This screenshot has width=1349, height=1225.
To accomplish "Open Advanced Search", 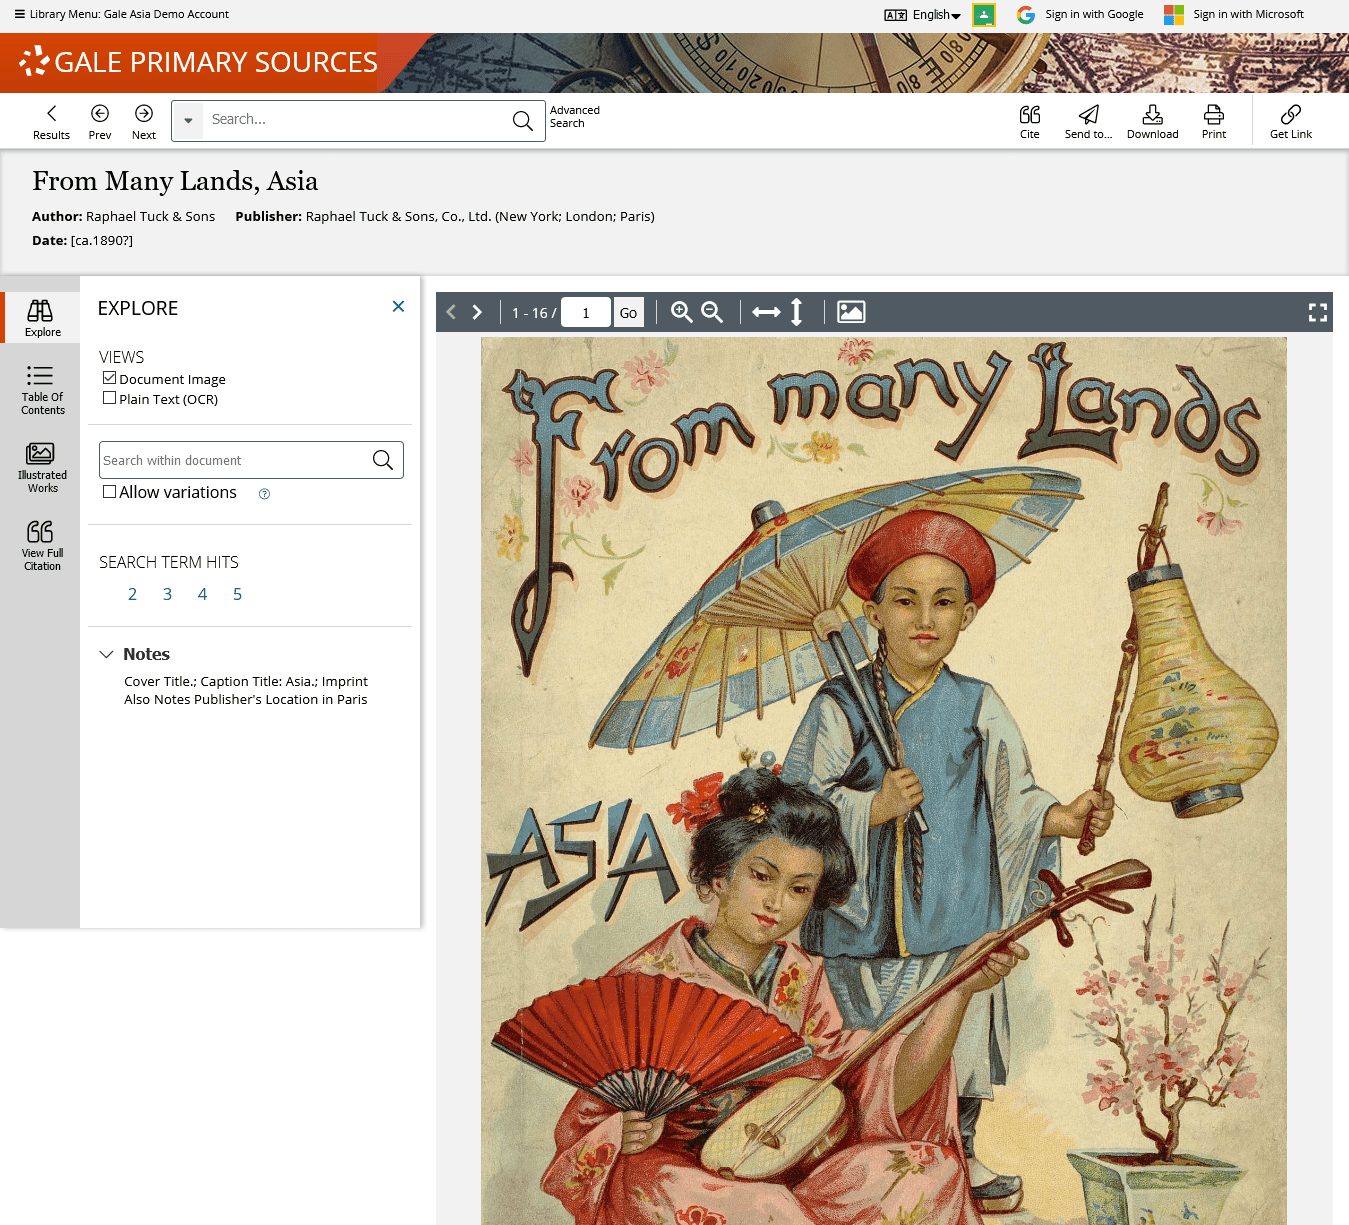I will point(574,117).
